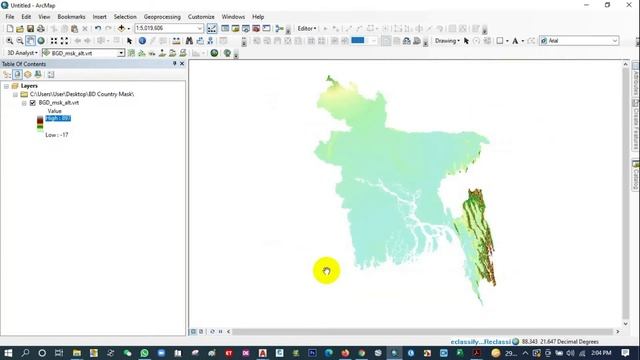Image resolution: width=640 pixels, height=360 pixels.
Task: Open the File menu
Action: click(x=10, y=17)
